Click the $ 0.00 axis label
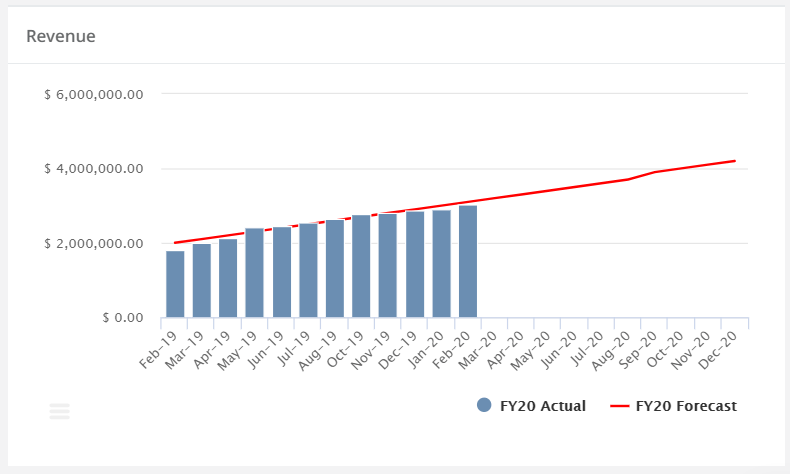Screen dimensions: 790x474 pos(123,318)
